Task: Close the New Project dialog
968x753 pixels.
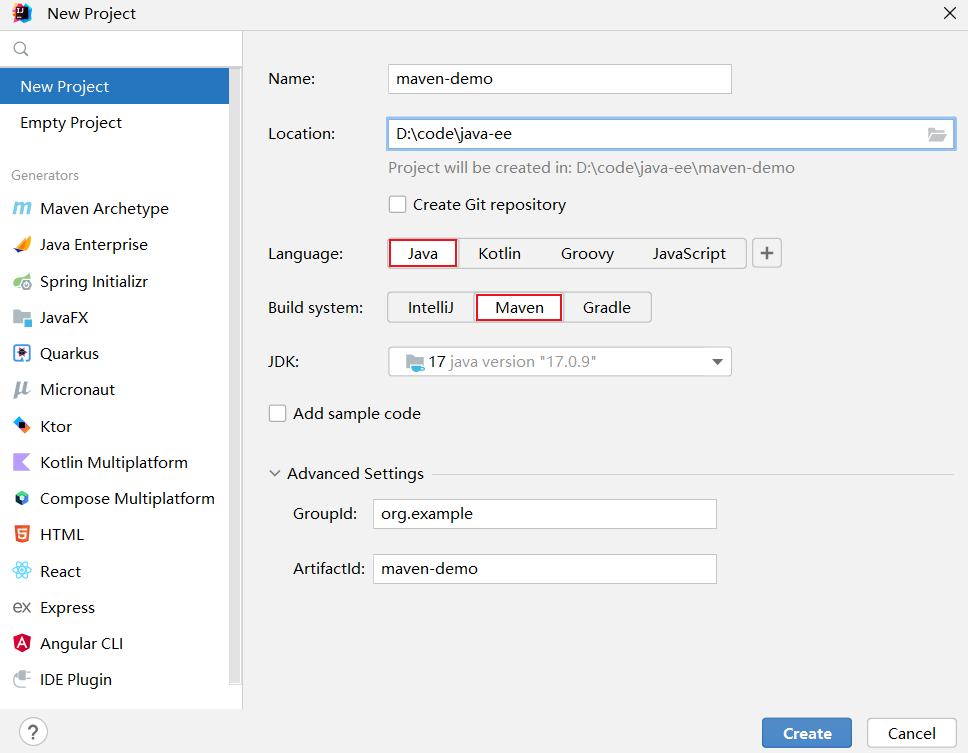Action: (x=949, y=13)
